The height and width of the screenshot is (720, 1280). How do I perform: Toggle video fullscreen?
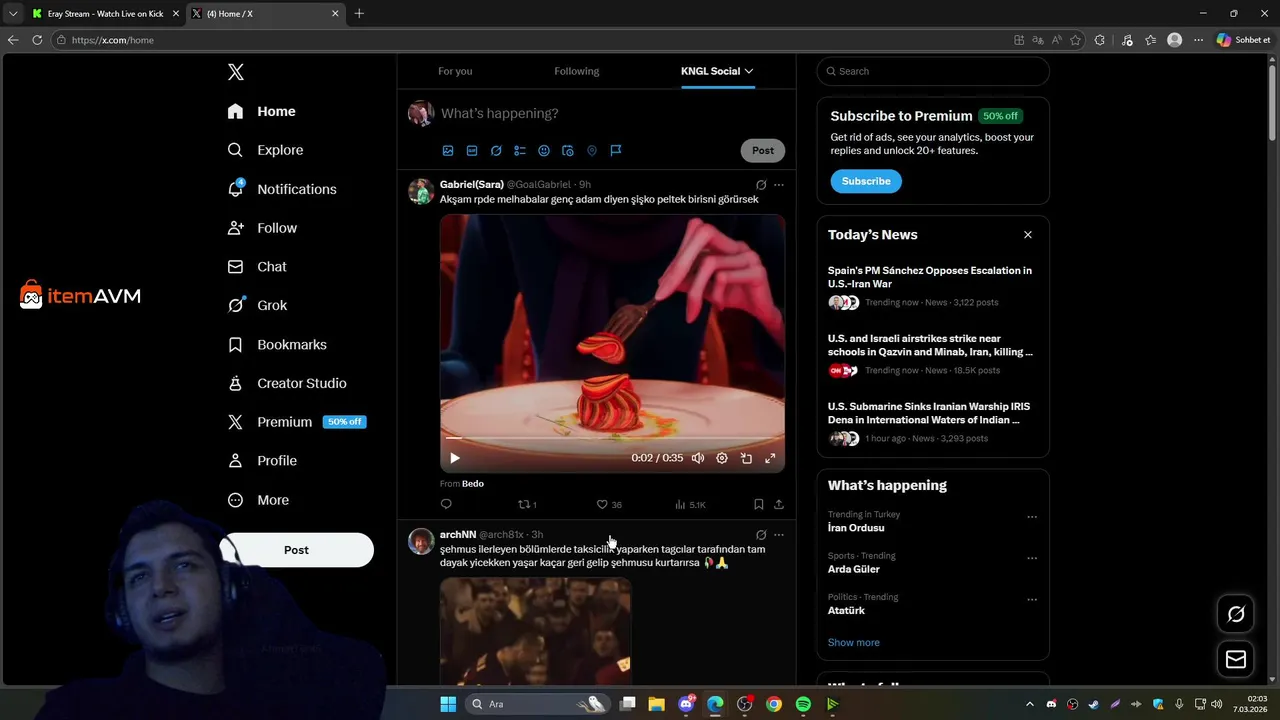click(x=770, y=458)
